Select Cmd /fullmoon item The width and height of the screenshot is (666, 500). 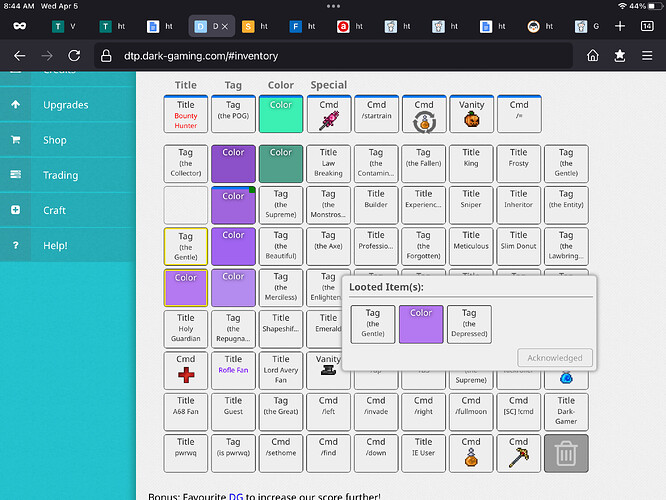pos(471,412)
